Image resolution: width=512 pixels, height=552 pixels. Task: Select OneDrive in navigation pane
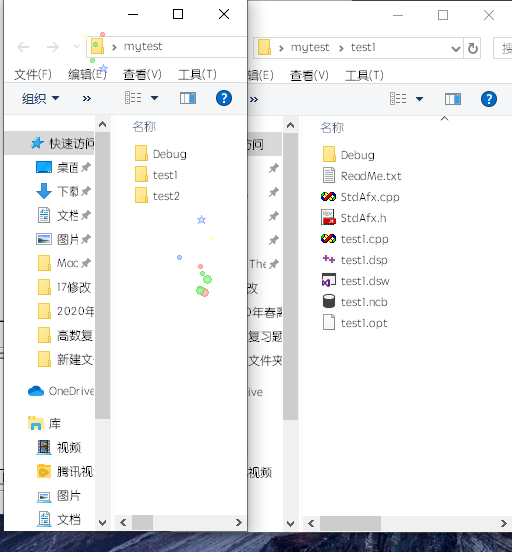[61, 391]
